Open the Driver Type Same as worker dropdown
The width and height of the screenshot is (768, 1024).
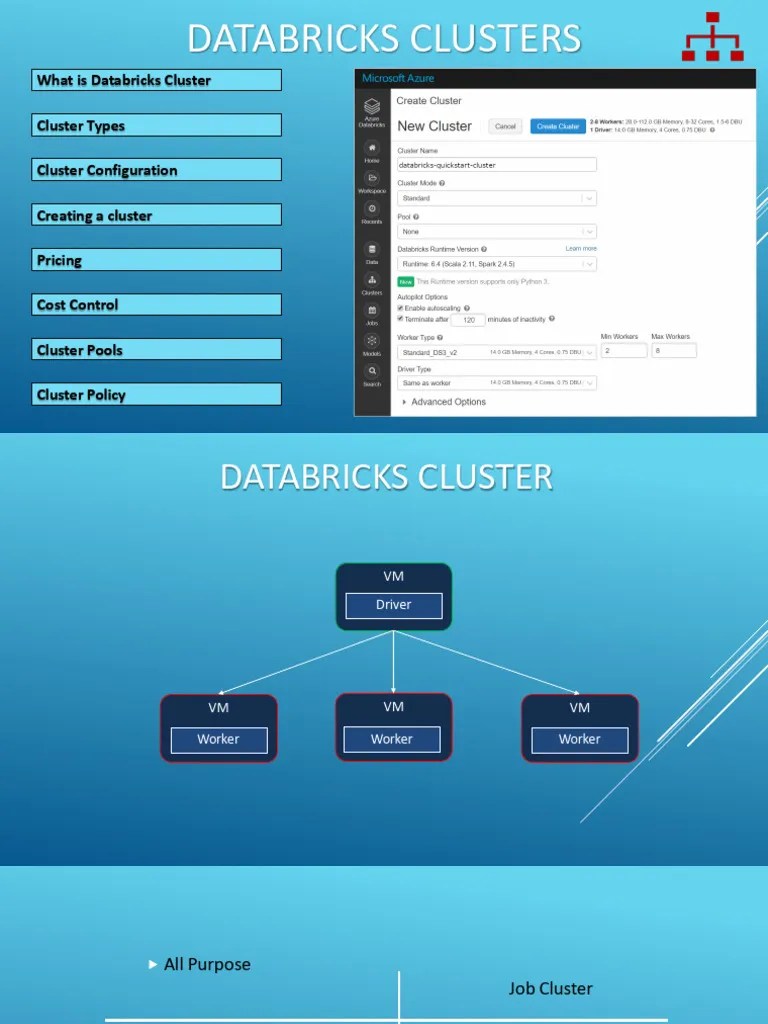pos(496,383)
